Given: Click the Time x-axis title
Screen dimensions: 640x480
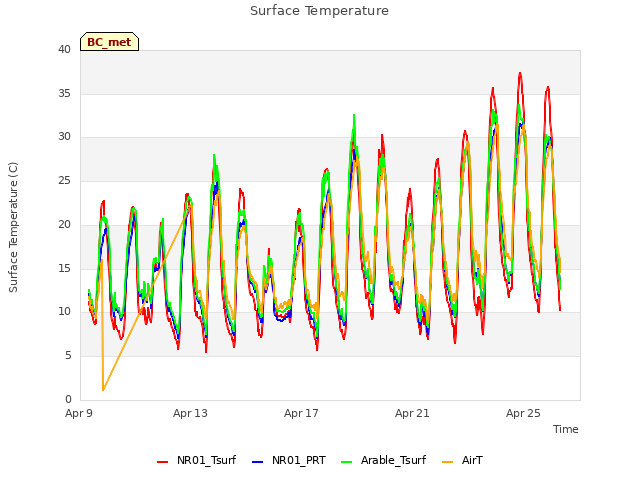Looking at the screenshot, I should 566,429.
